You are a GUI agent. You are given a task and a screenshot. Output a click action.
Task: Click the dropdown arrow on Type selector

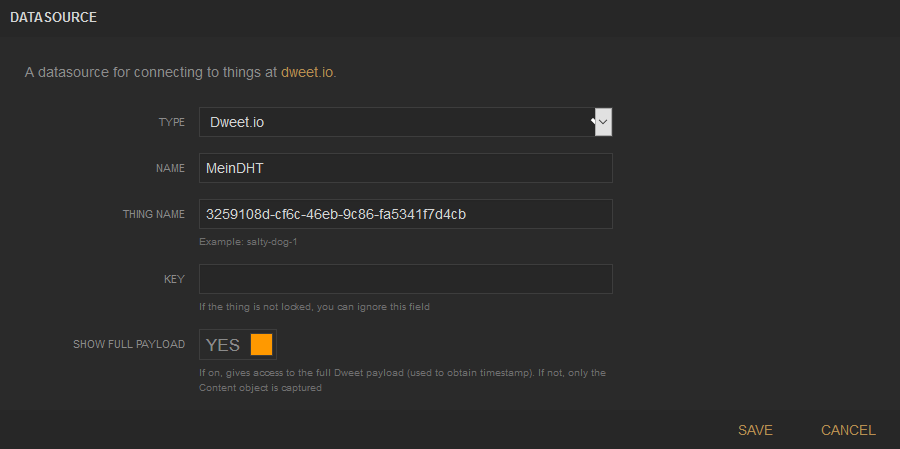click(603, 122)
